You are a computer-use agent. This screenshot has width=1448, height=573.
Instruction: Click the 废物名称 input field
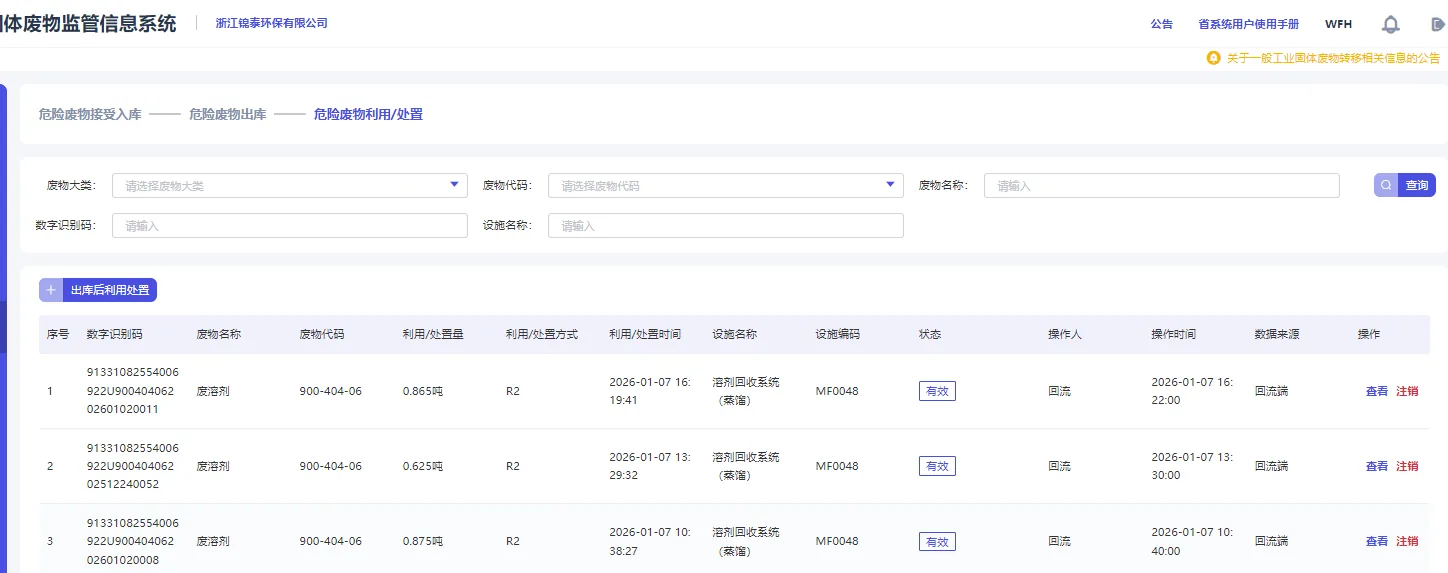pyautogui.click(x=1162, y=185)
